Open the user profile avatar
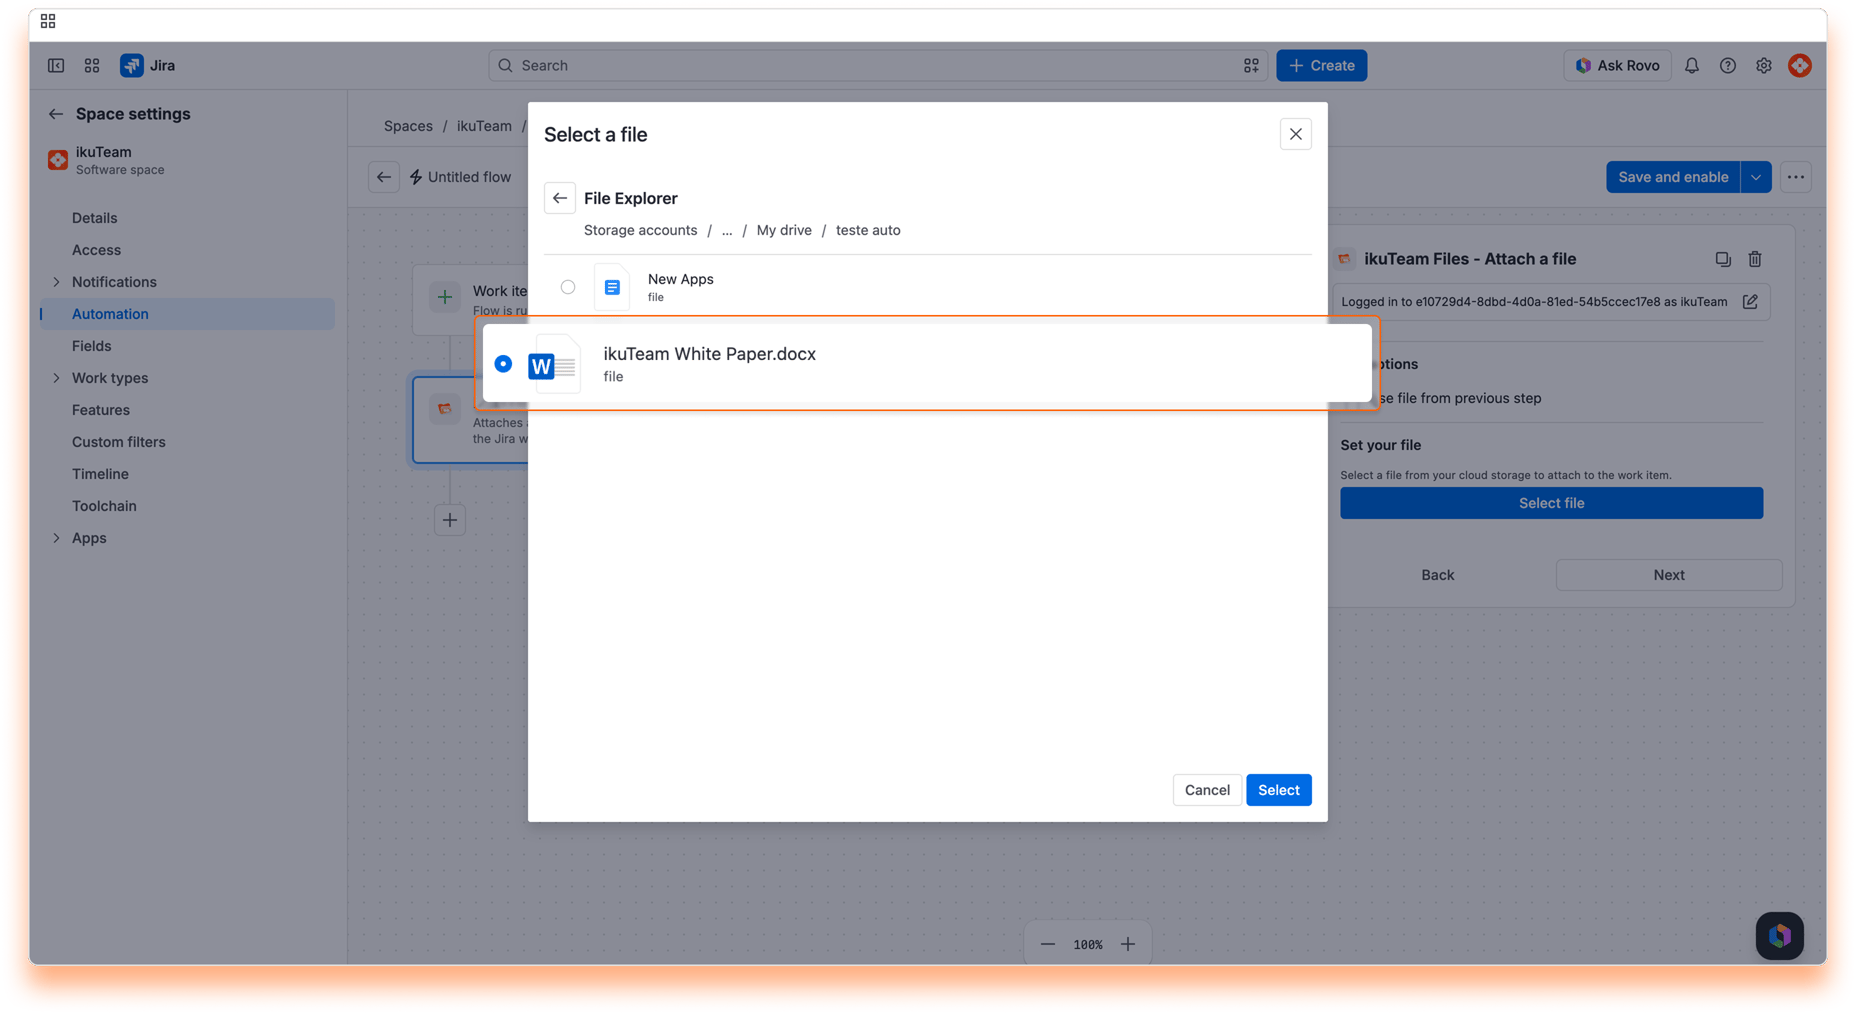This screenshot has width=1856, height=1014. pyautogui.click(x=1800, y=66)
